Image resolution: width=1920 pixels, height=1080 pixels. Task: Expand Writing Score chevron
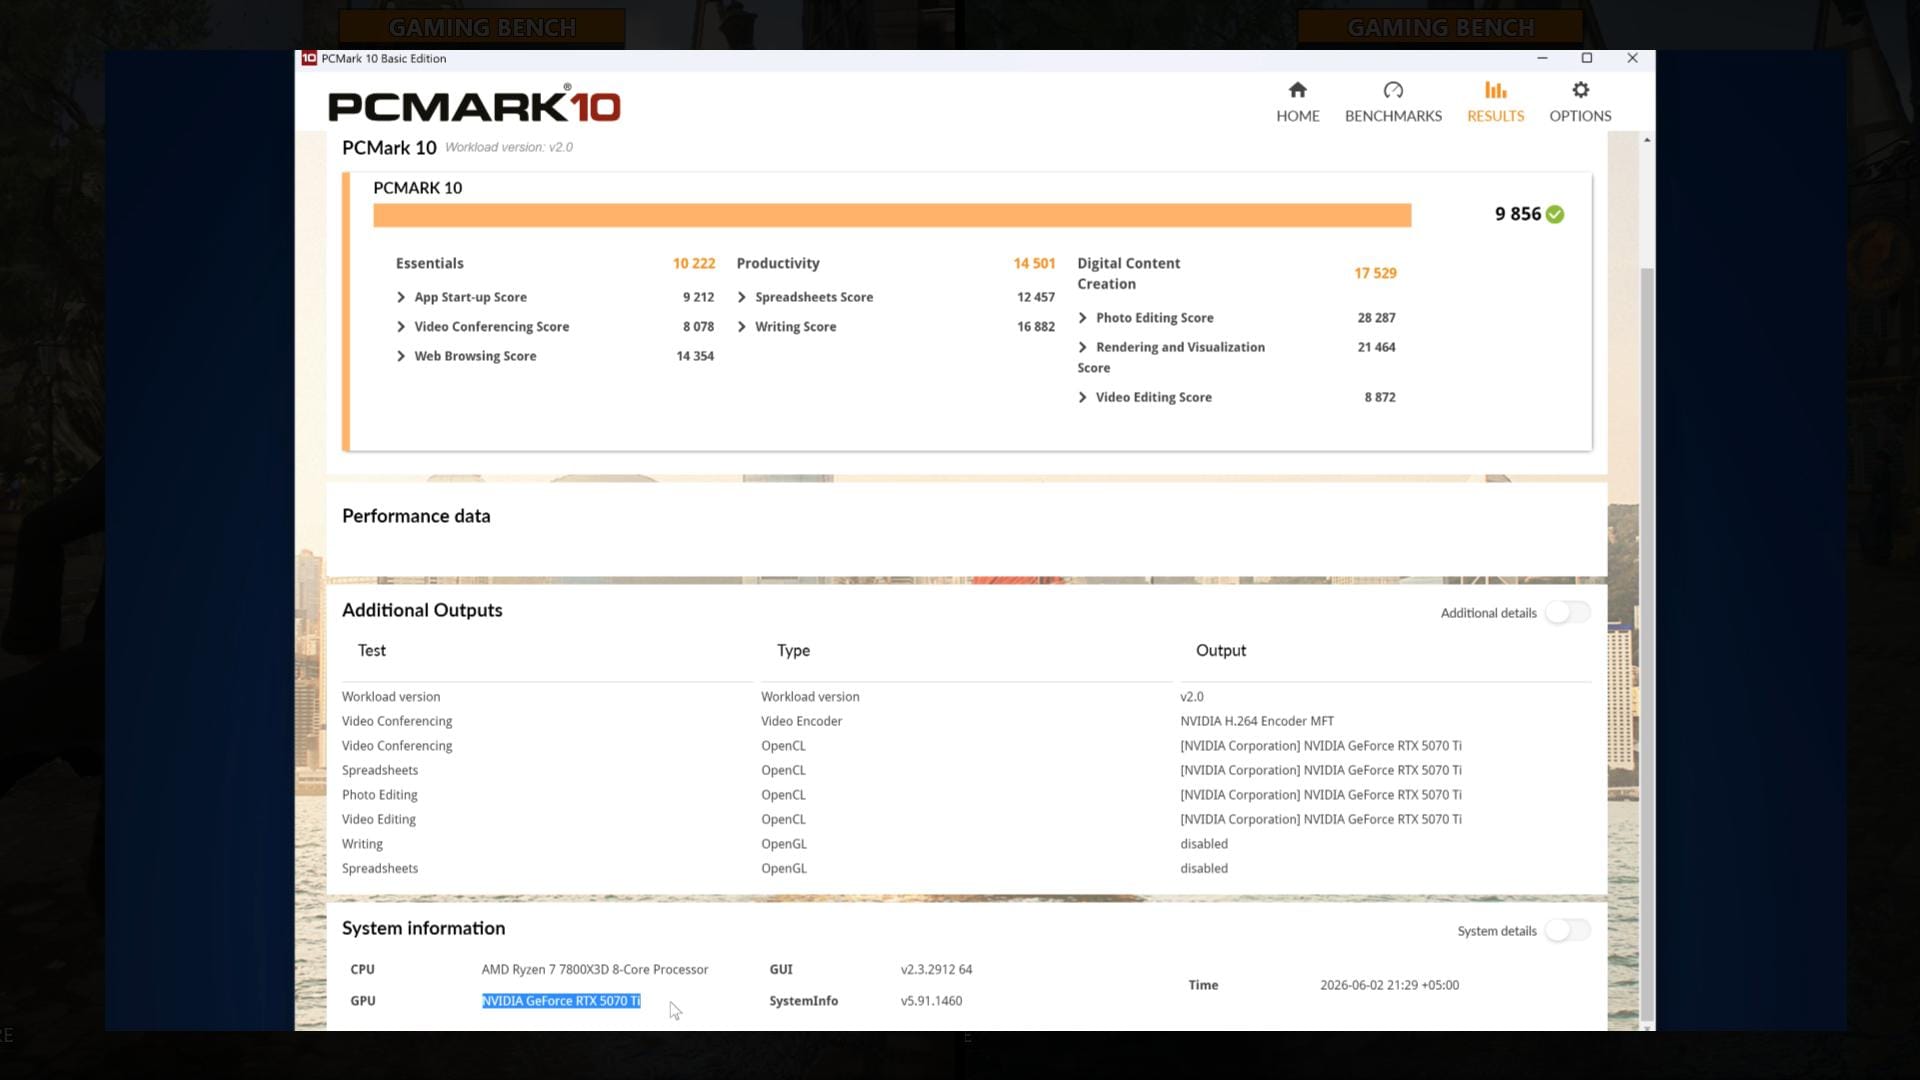pyautogui.click(x=742, y=327)
